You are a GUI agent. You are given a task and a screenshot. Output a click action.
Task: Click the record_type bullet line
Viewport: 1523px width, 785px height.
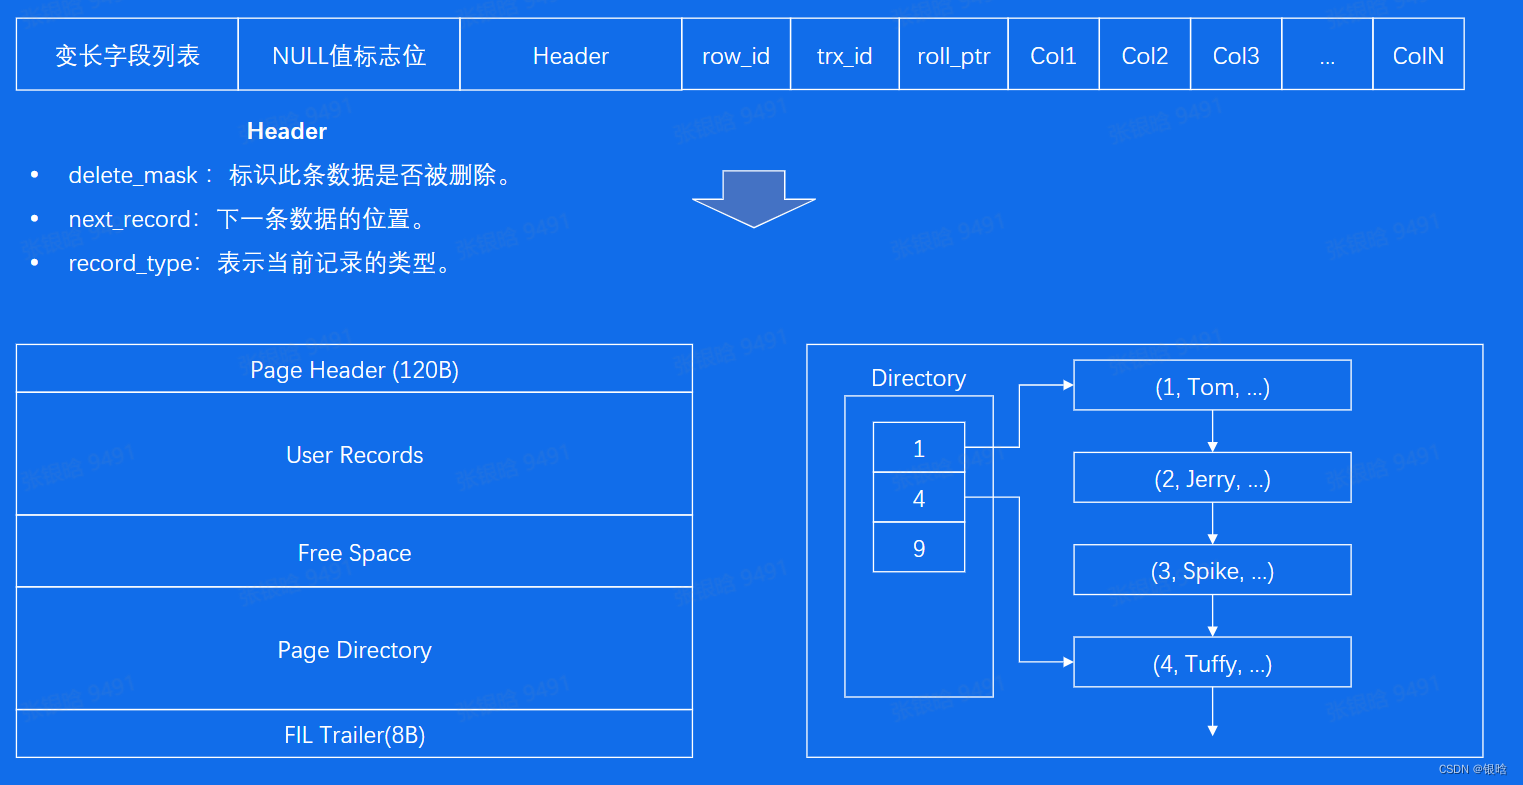tap(240, 263)
